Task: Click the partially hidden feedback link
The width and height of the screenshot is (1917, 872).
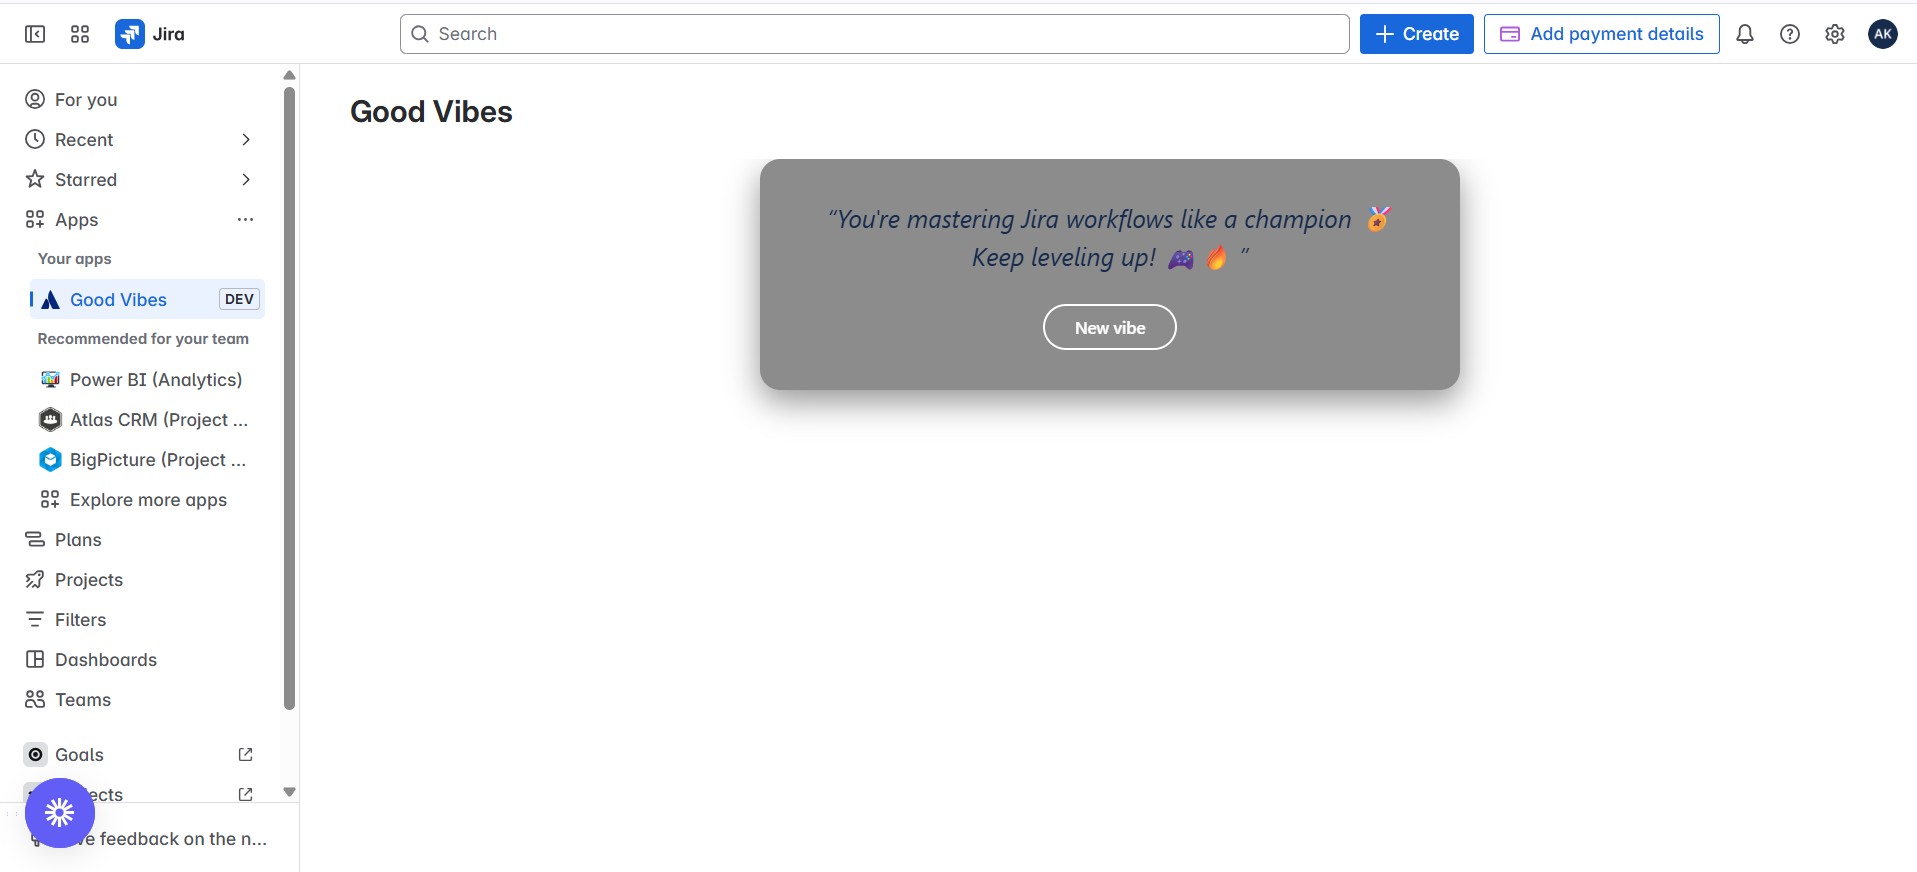Action: (x=170, y=839)
